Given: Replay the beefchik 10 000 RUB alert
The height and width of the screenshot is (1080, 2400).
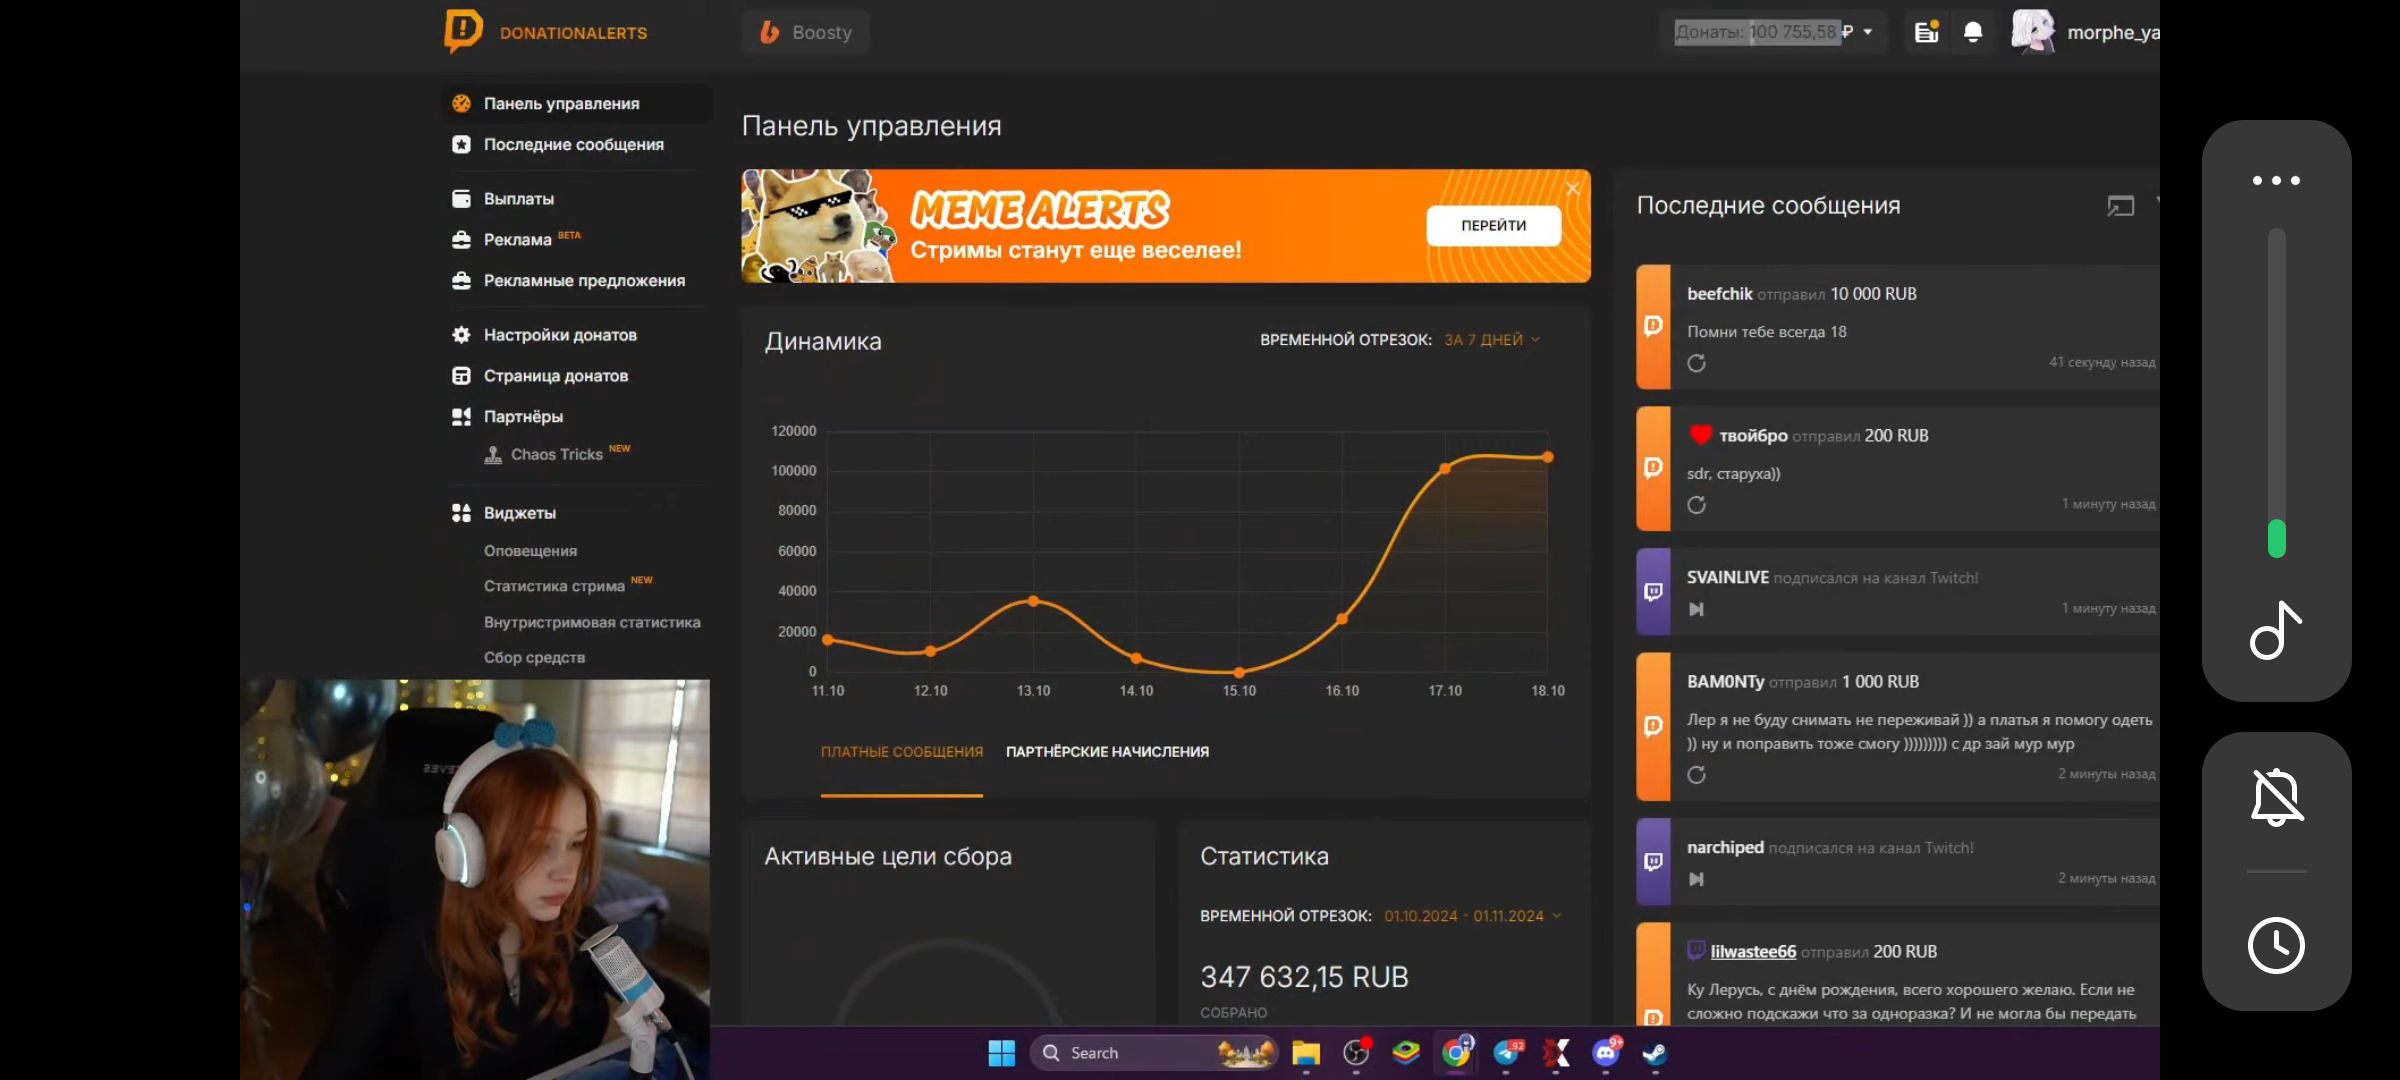Looking at the screenshot, I should tap(1696, 363).
